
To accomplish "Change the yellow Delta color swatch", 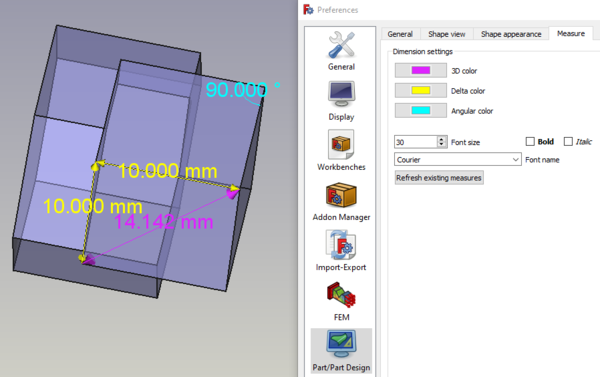I will pyautogui.click(x=421, y=90).
